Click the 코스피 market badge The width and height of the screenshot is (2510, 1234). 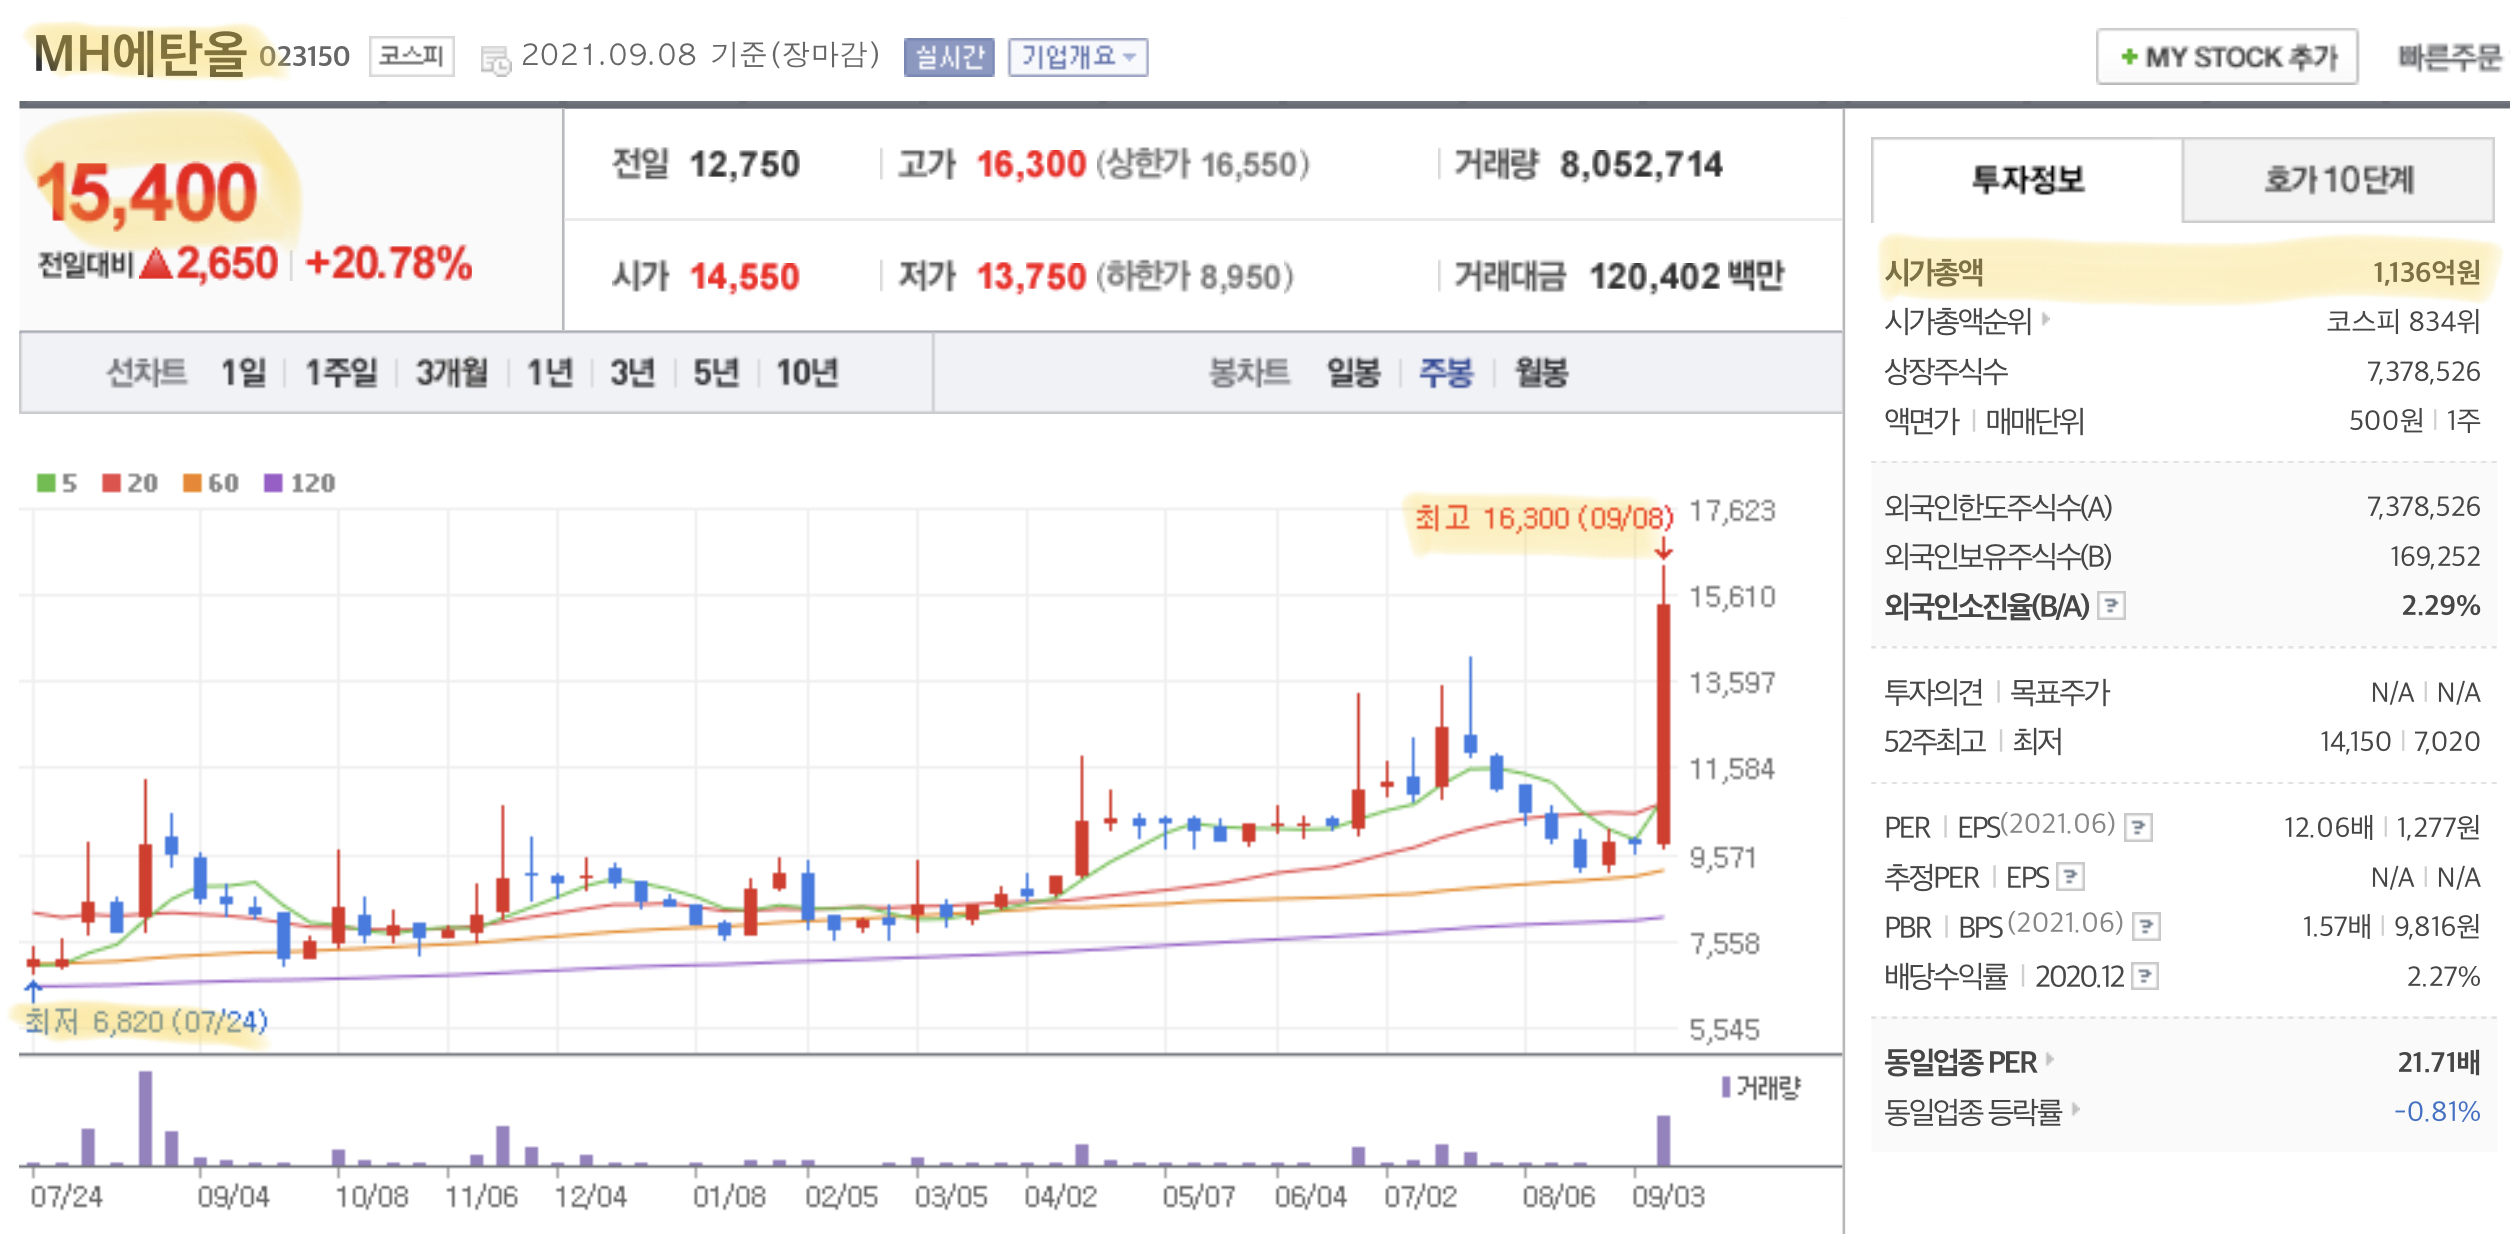pyautogui.click(x=412, y=56)
